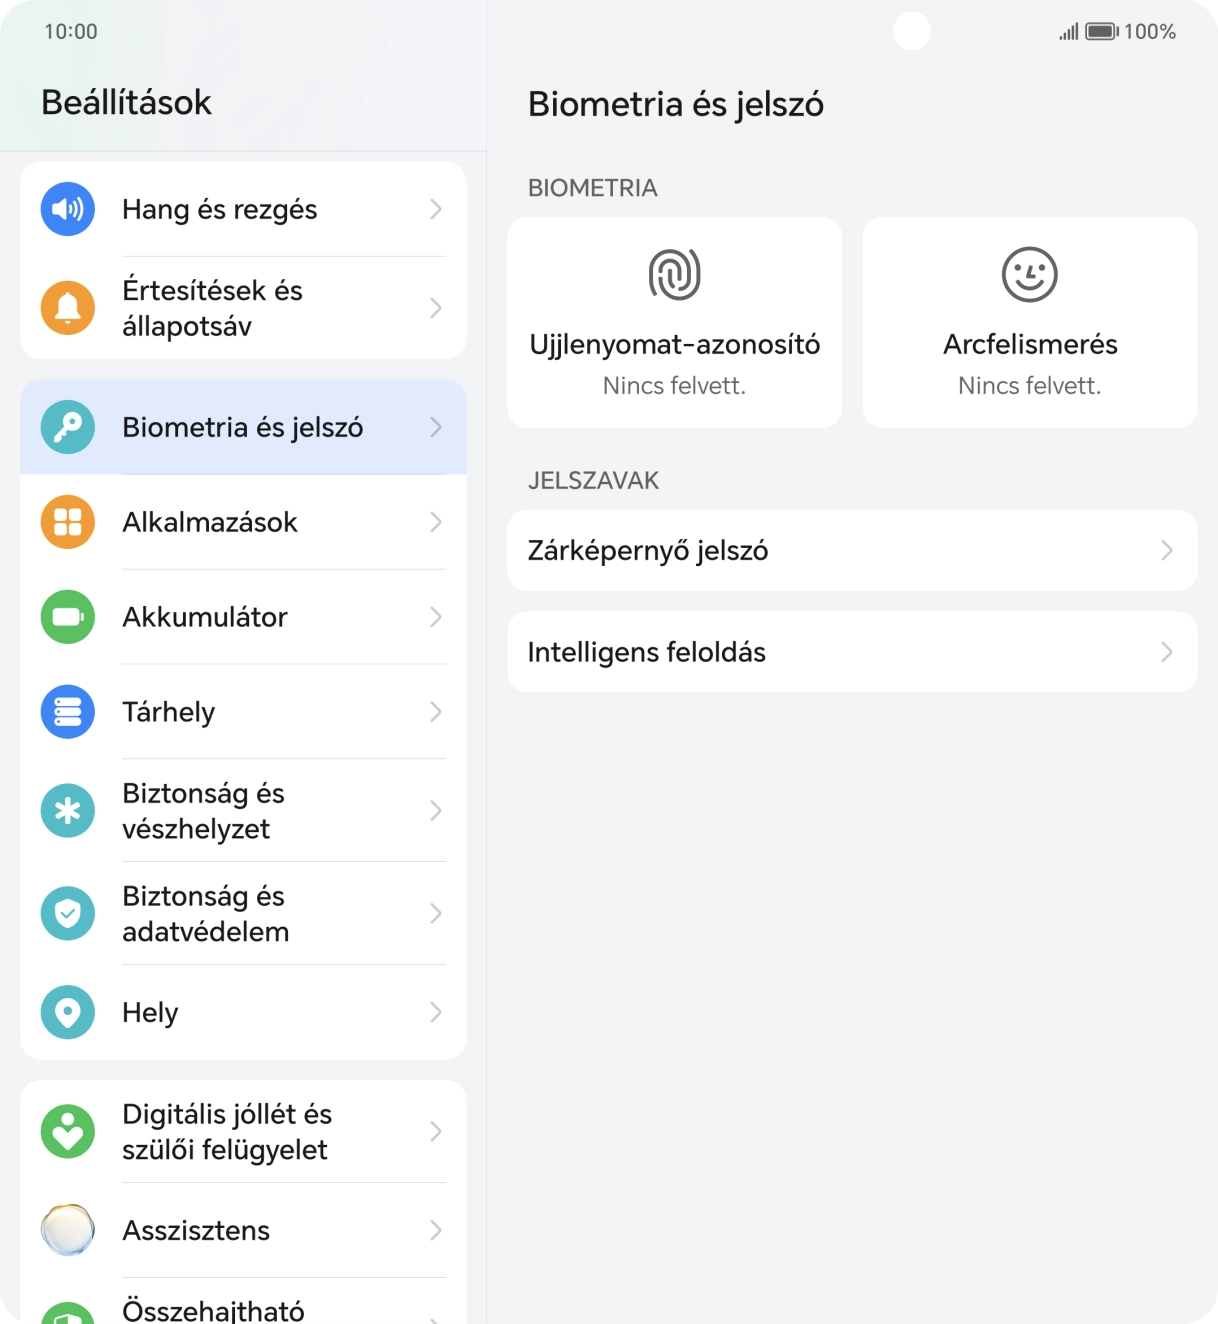
Task: Select Asszisztens menu entry
Action: pyautogui.click(x=243, y=1230)
